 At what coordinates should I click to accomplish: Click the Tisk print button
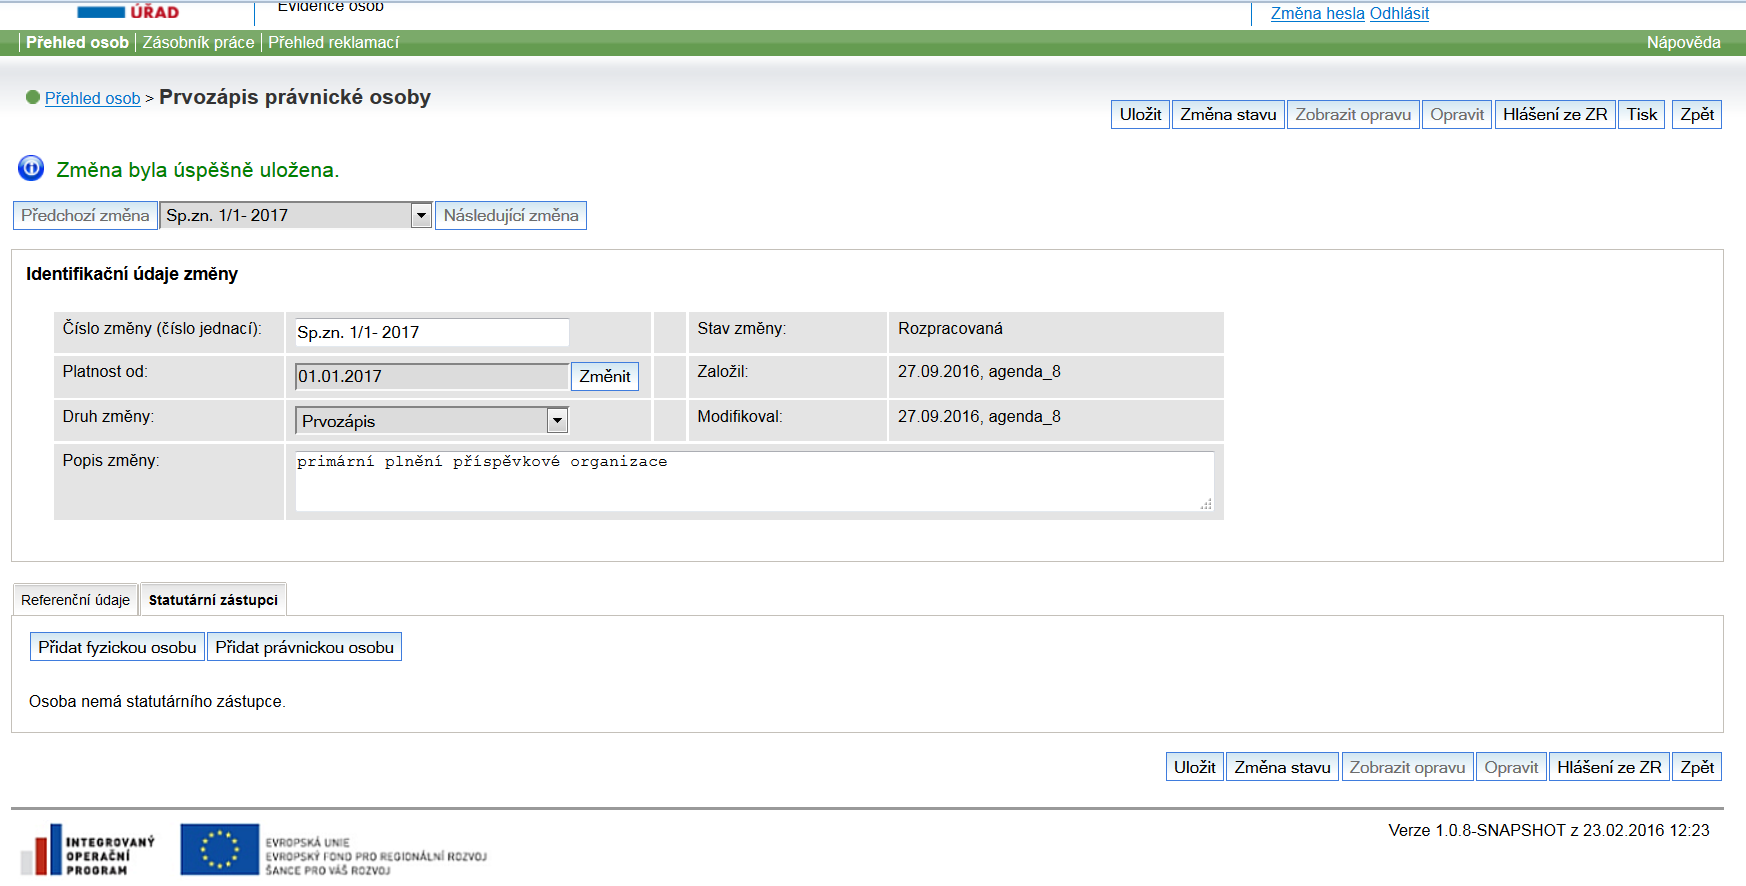point(1642,114)
